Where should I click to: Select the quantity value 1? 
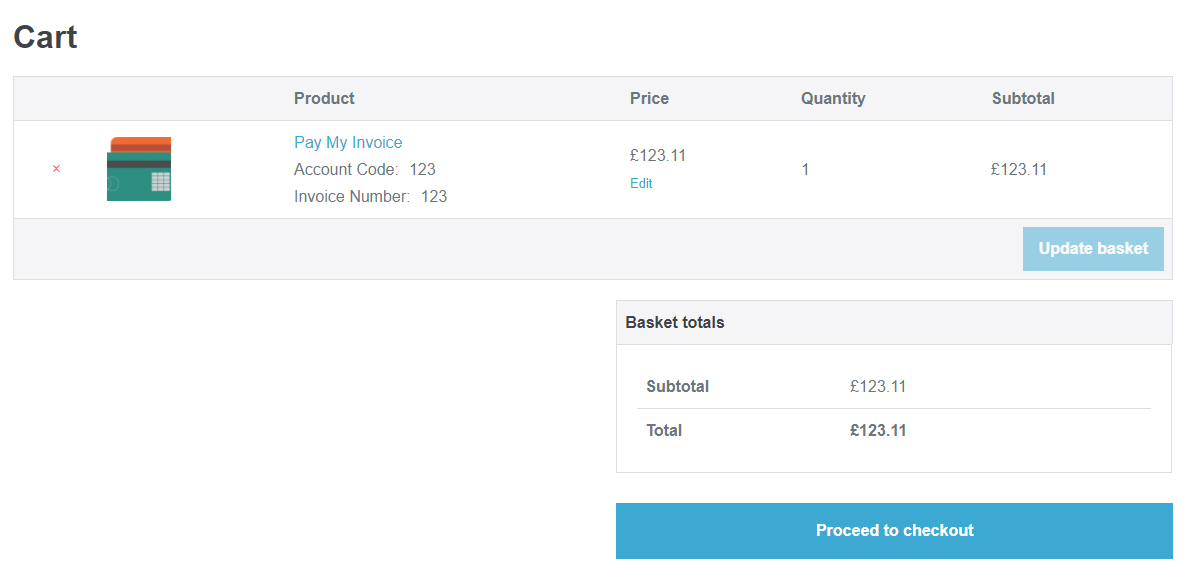coord(806,170)
